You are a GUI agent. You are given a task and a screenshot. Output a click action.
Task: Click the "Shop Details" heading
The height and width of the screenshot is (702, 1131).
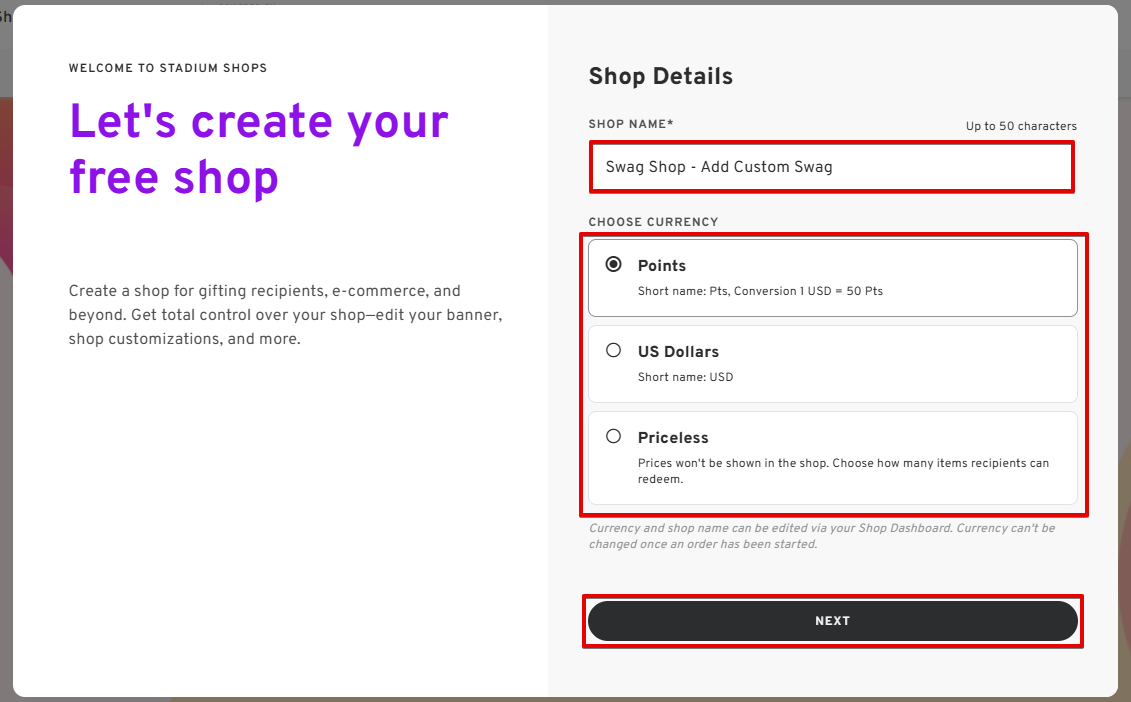click(660, 77)
